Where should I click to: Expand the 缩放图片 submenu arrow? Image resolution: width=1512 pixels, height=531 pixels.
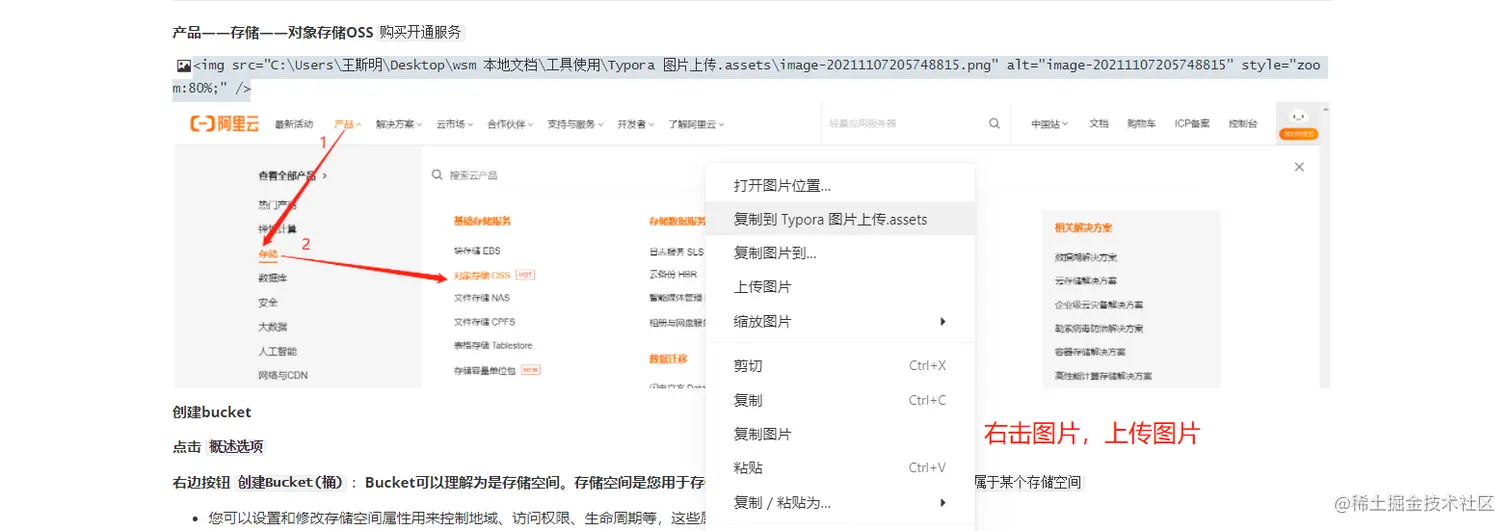(x=943, y=322)
